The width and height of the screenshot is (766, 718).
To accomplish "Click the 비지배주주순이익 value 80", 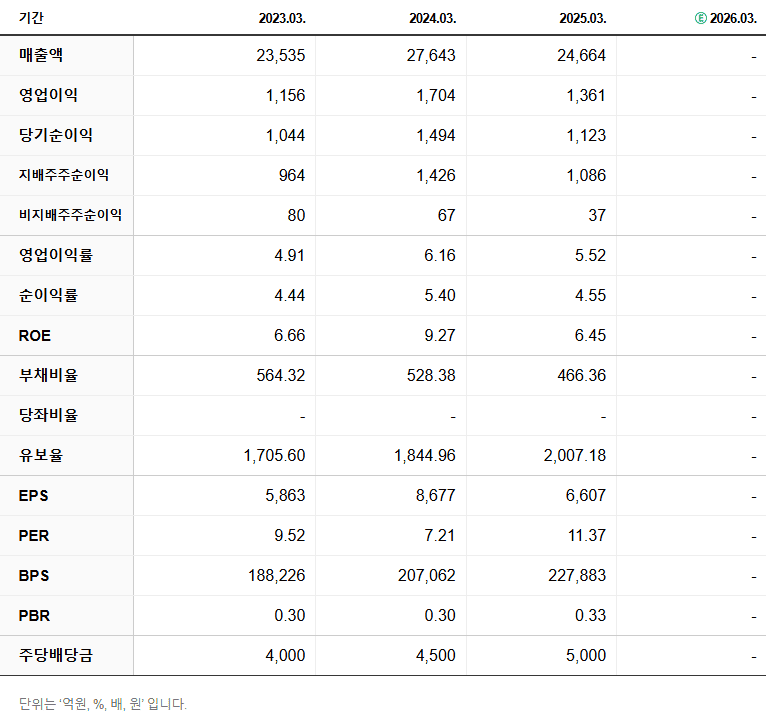I will pos(297,215).
